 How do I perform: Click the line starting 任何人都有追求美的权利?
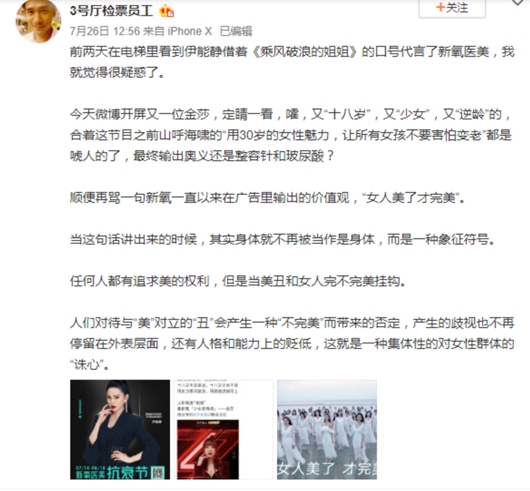pyautogui.click(x=238, y=281)
